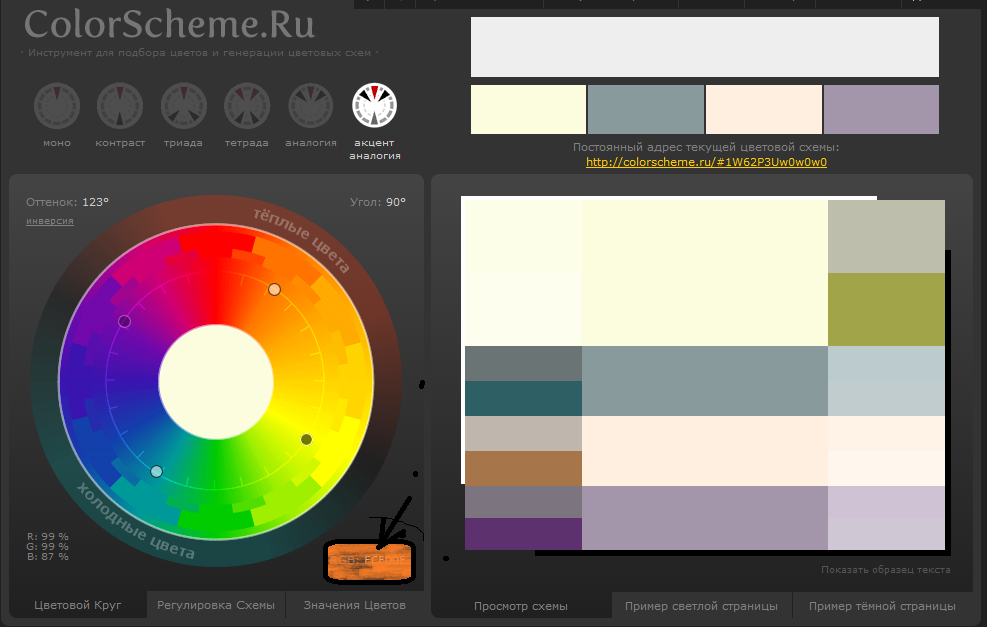Click the wide white-gray top swatch

pos(705,47)
